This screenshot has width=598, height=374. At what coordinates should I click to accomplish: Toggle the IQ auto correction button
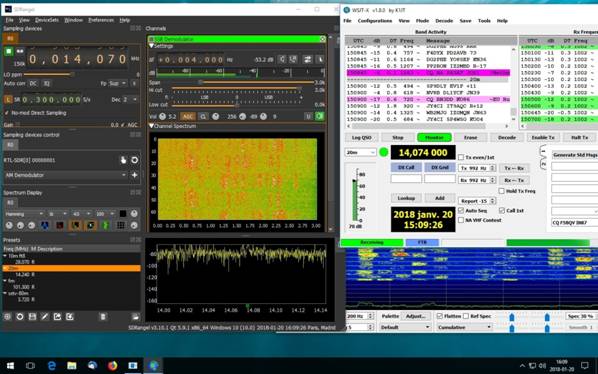click(47, 83)
